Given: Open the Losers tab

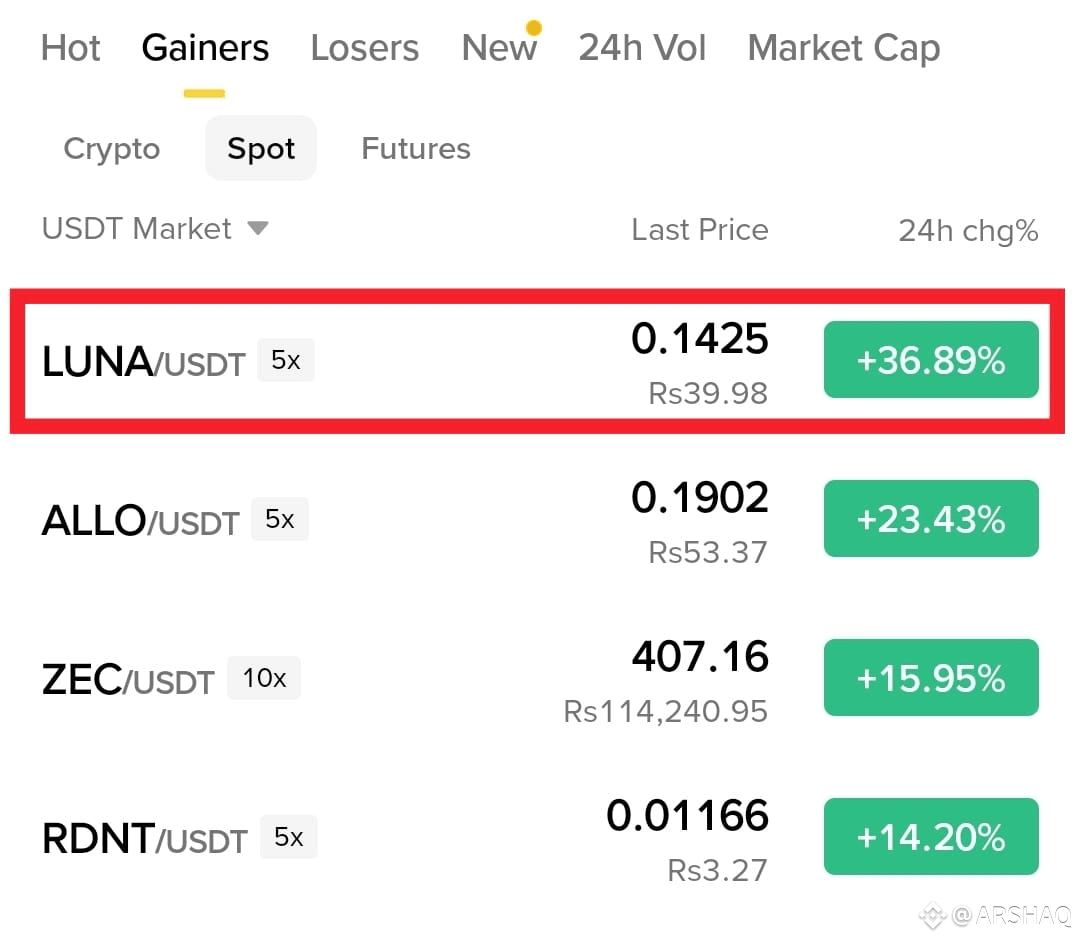Looking at the screenshot, I should tap(364, 48).
